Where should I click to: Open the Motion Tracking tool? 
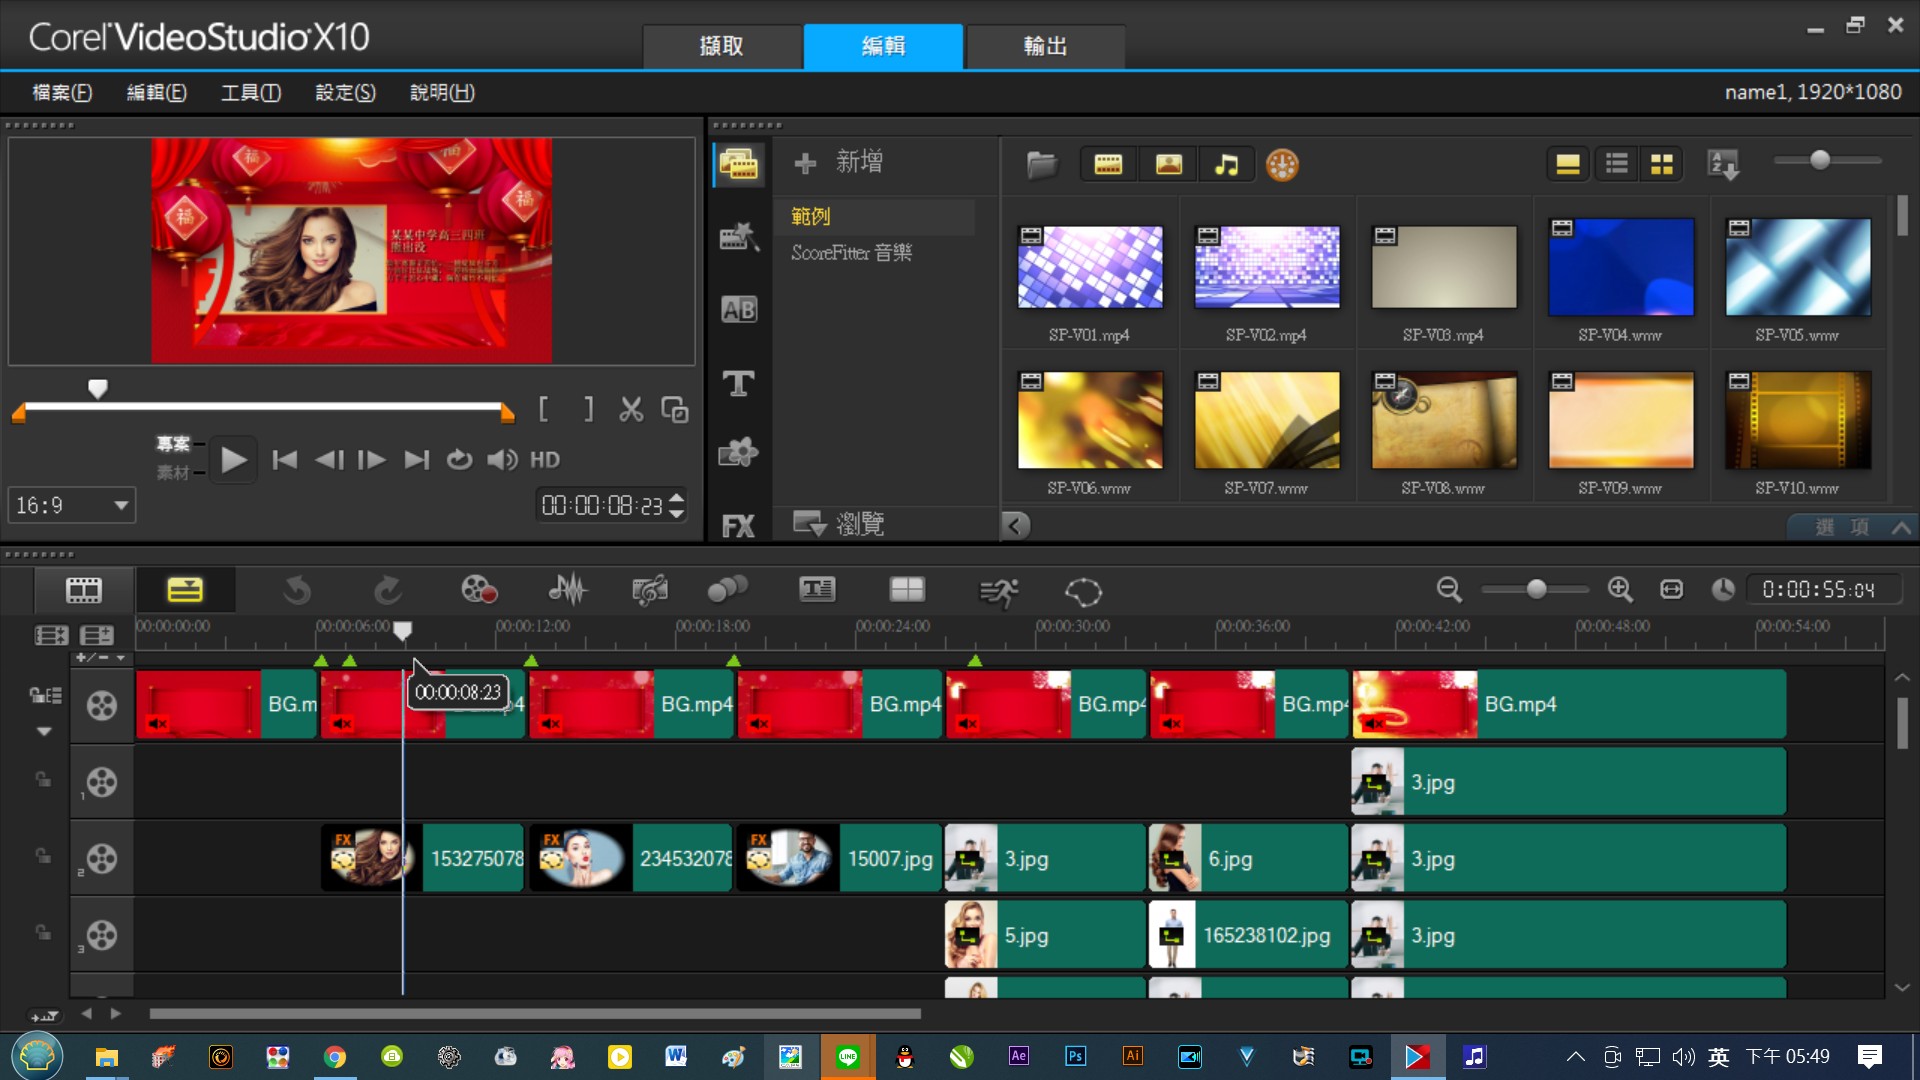[x=728, y=590]
